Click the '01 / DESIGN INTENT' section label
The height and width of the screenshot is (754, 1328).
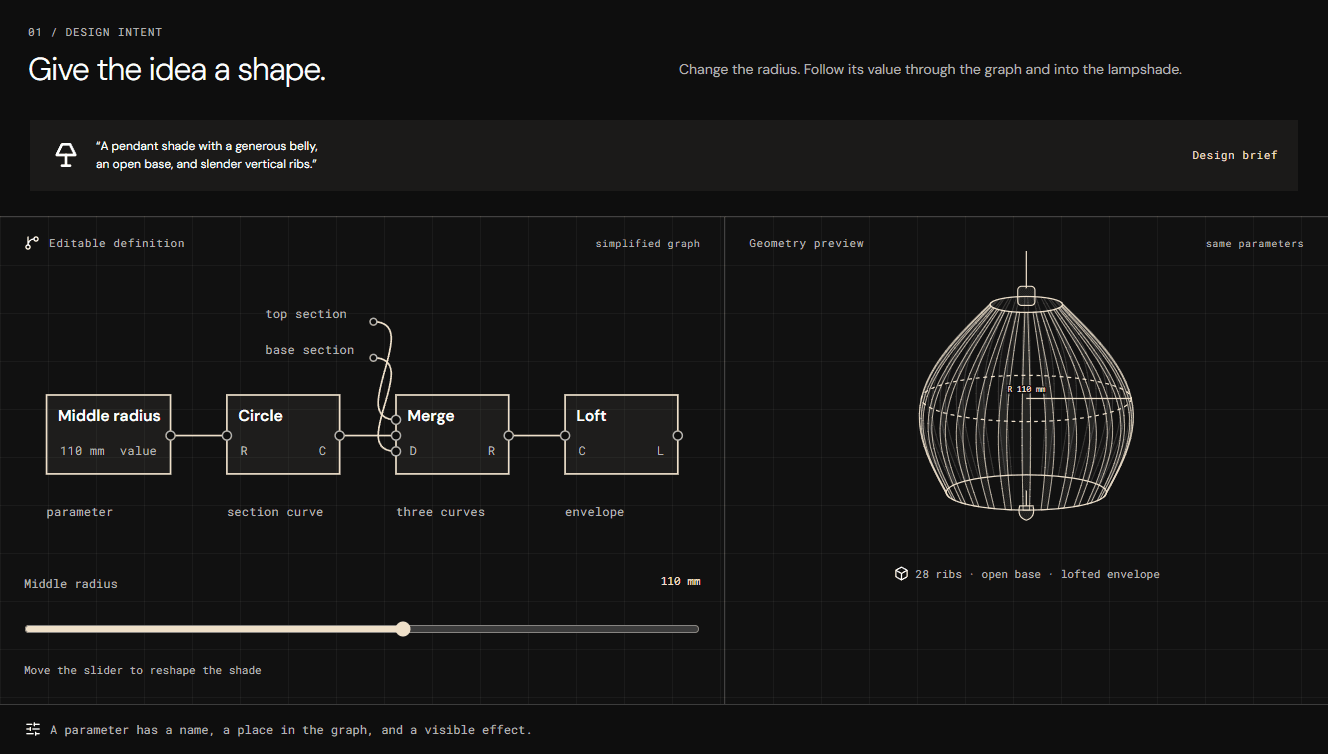click(95, 32)
